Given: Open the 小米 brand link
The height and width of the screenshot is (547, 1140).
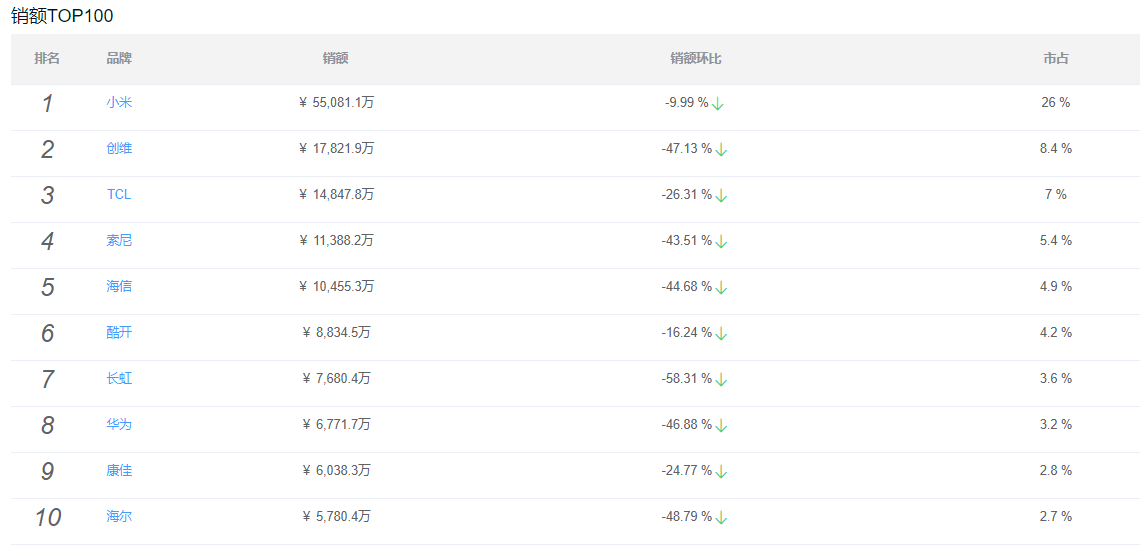Looking at the screenshot, I should pyautogui.click(x=119, y=103).
